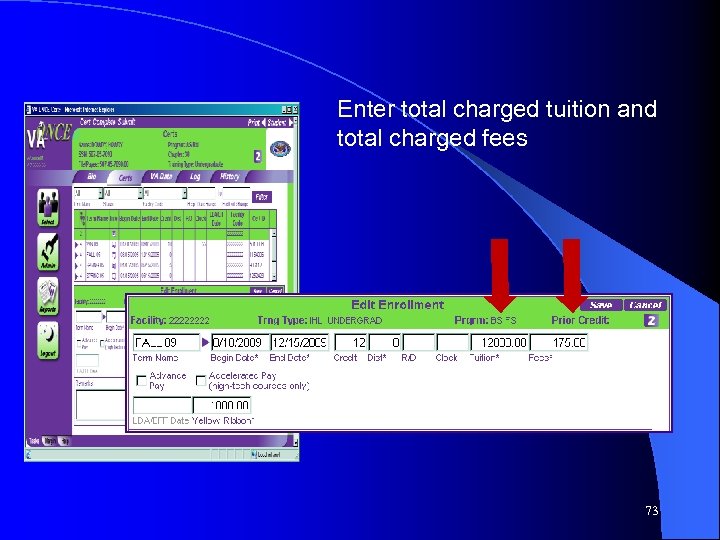Click the sort icon in table header corner
Screen dimensions: 720x540
(x=83, y=218)
